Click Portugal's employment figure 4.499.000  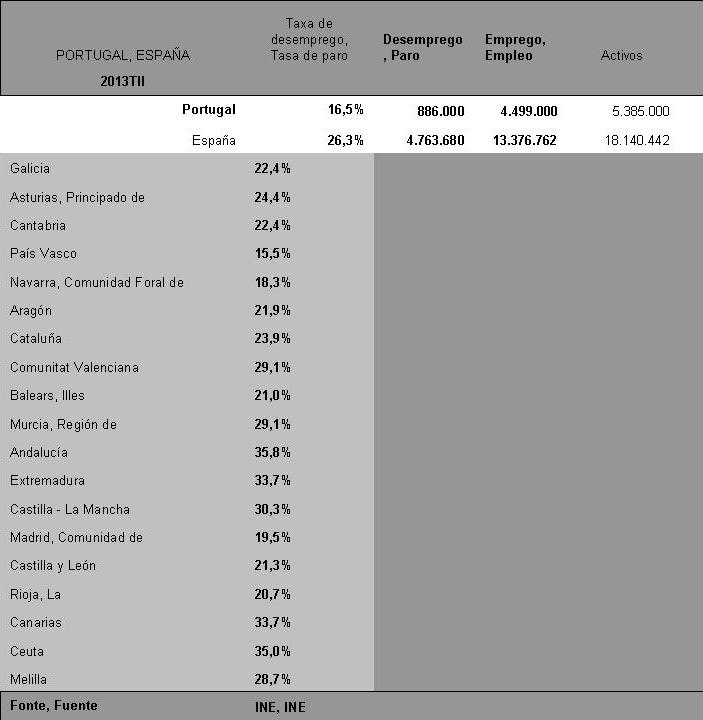pyautogui.click(x=529, y=111)
